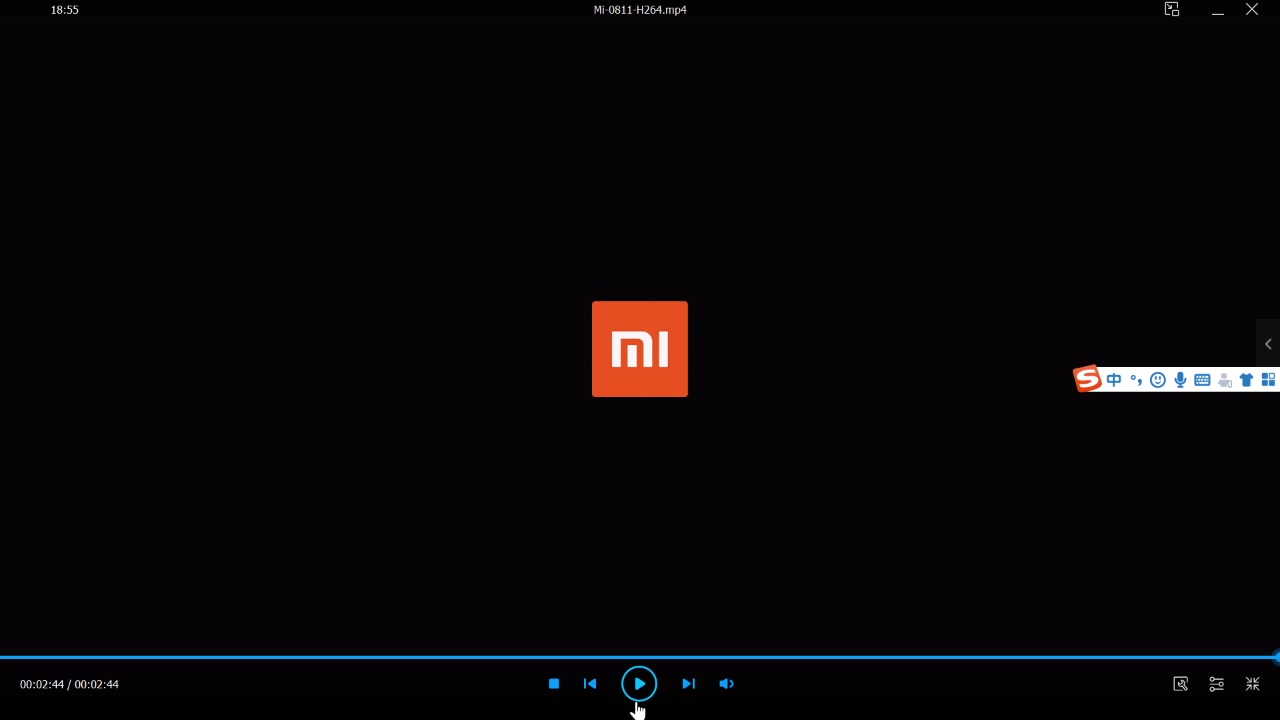Exit fullscreen with the inward arrows icon

pyautogui.click(x=1252, y=684)
